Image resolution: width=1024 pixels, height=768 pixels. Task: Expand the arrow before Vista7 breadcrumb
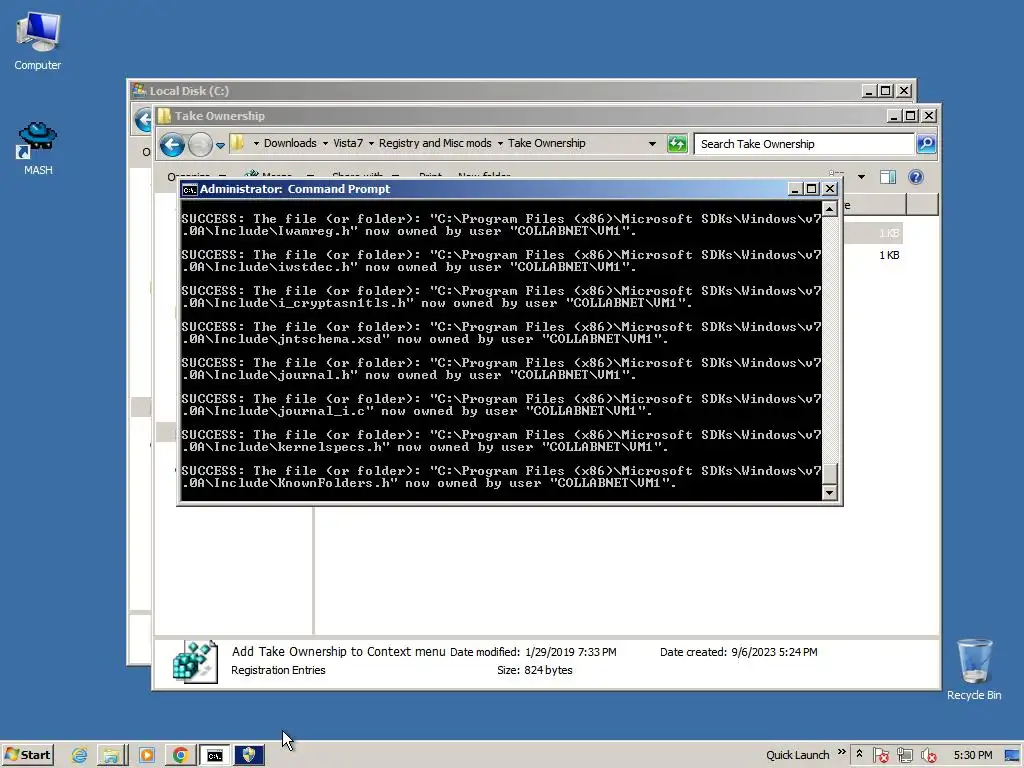(x=325, y=144)
